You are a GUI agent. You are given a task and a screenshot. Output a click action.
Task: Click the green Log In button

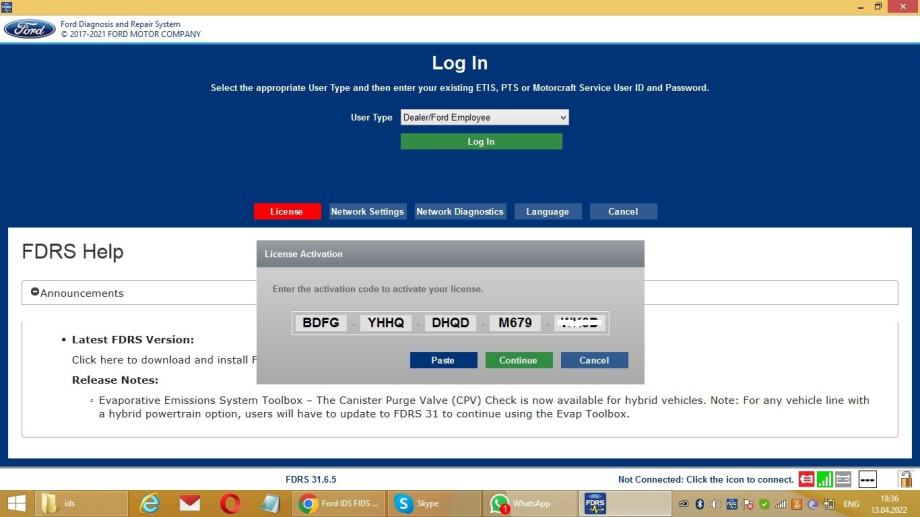pyautogui.click(x=481, y=141)
